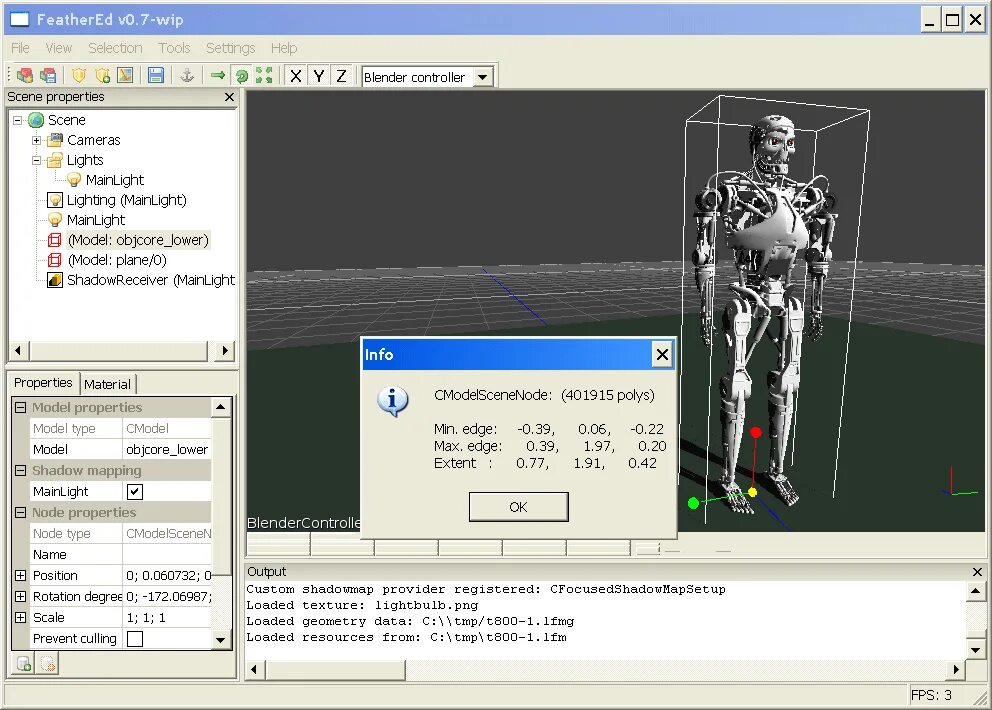
Task: Expand the Cameras tree node
Action: pos(37,140)
